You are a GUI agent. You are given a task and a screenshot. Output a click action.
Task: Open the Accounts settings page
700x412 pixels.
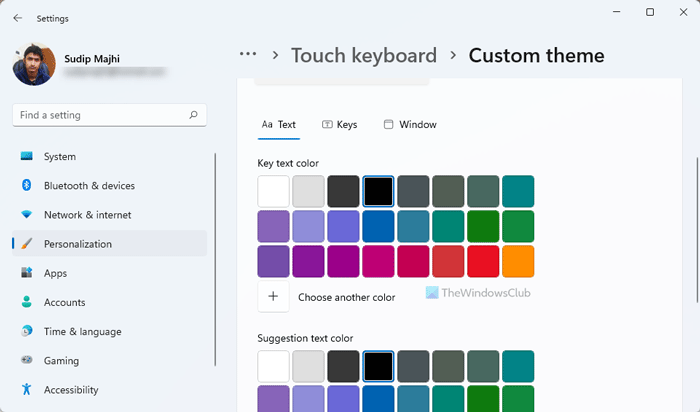tap(64, 302)
